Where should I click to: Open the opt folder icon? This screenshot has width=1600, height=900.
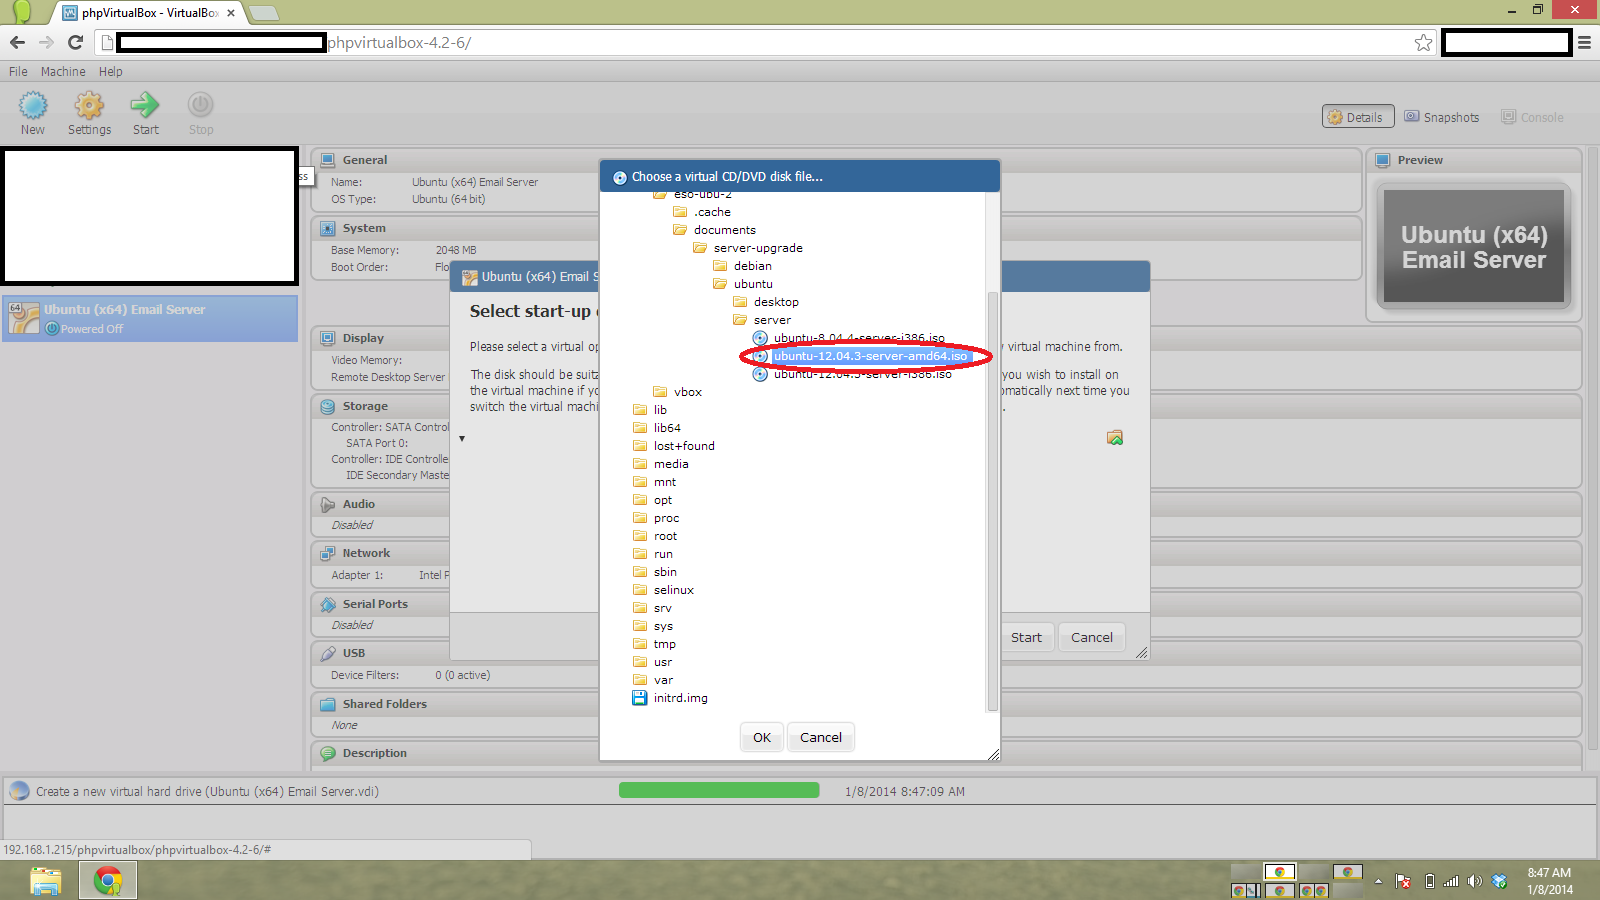coord(640,500)
